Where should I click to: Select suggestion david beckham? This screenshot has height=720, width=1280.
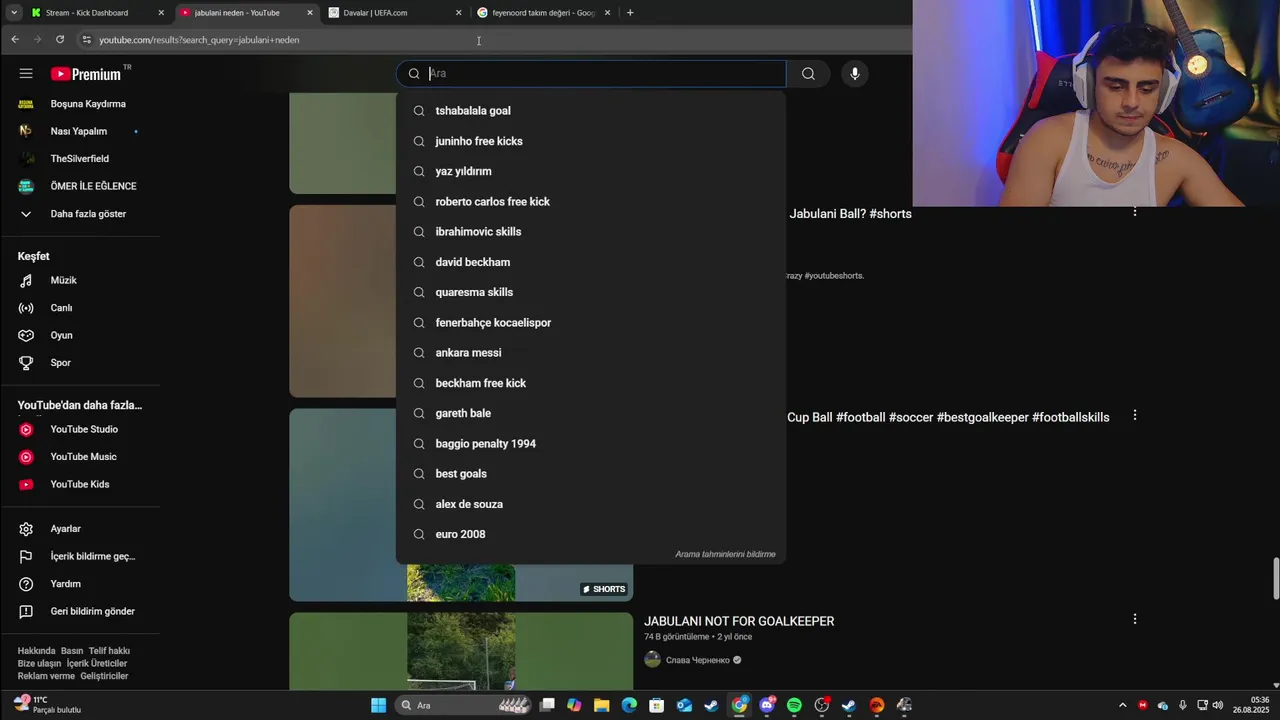[x=591, y=262]
